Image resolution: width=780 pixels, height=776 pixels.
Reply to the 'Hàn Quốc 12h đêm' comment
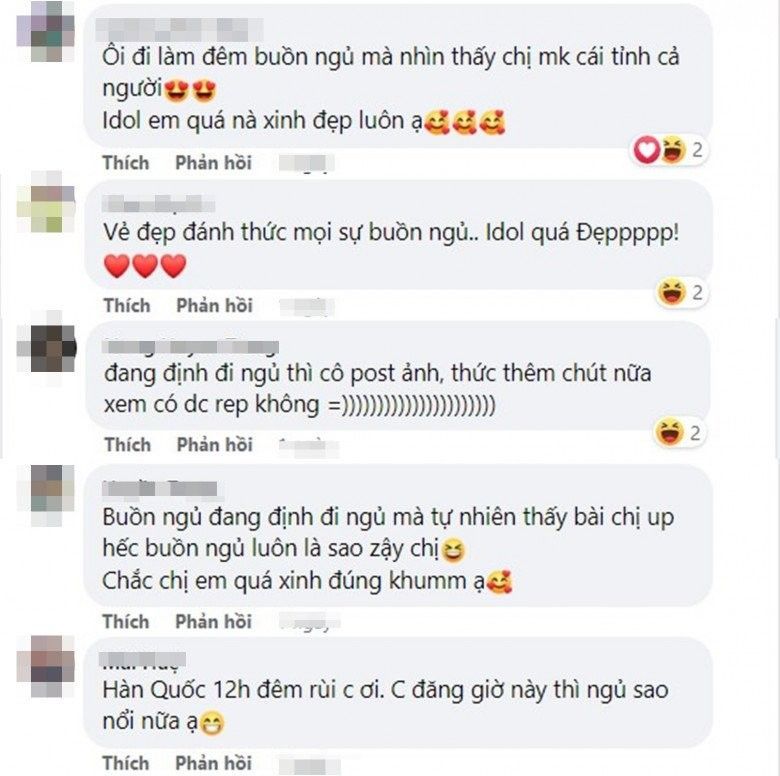point(213,764)
